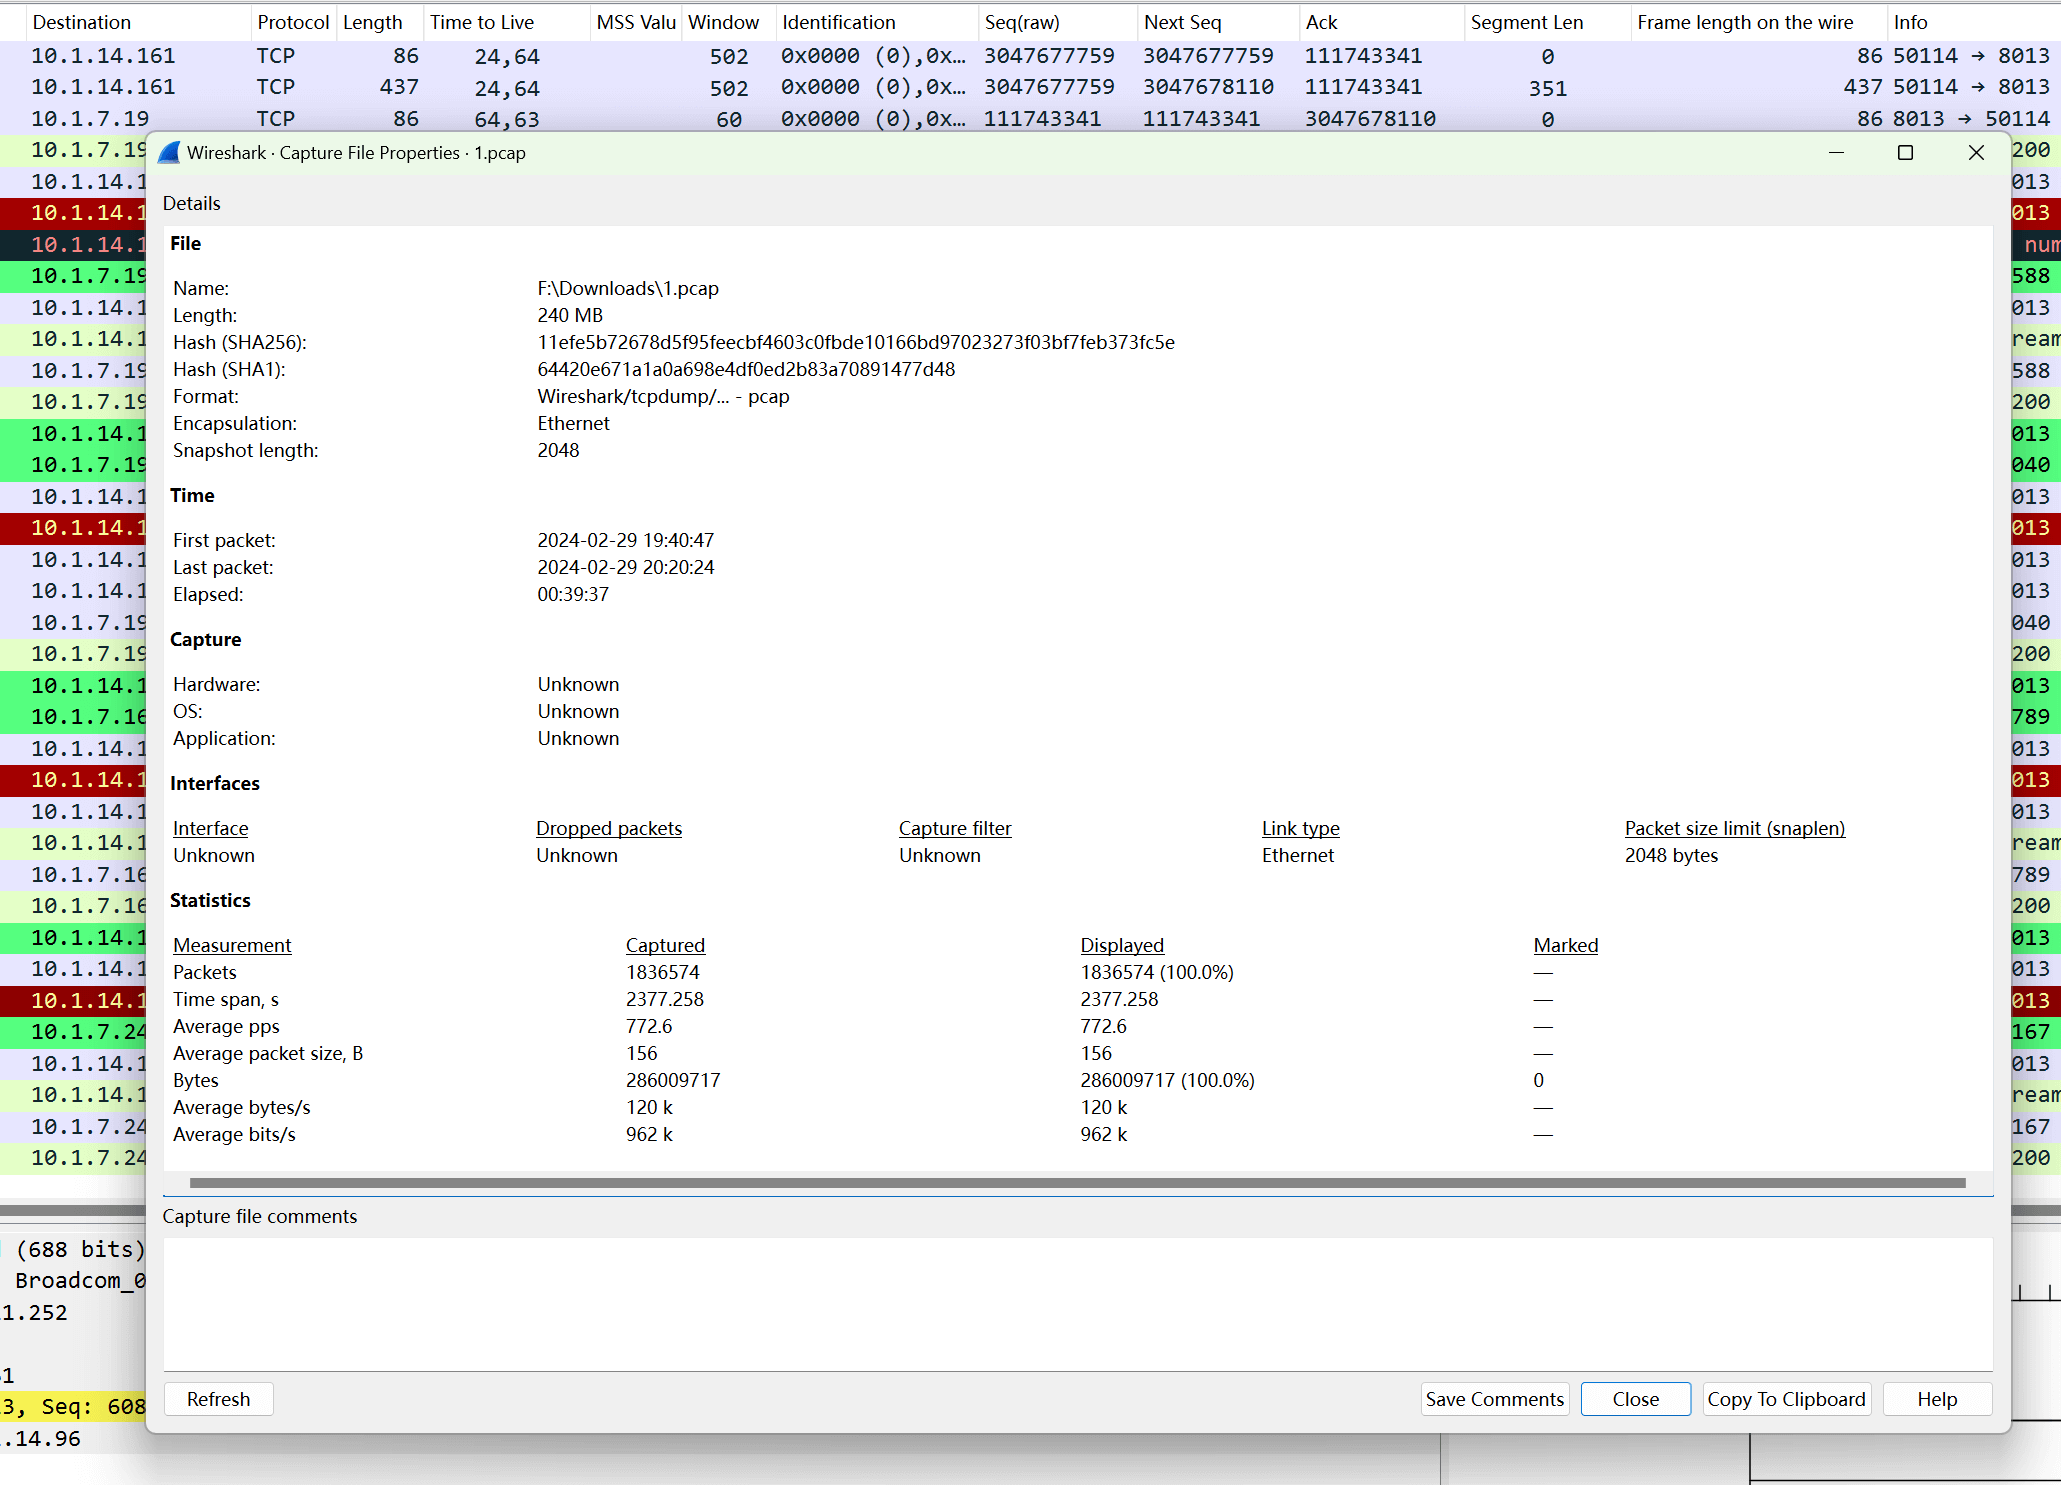The width and height of the screenshot is (2061, 1485).
Task: Click the Captured column heading
Action: tap(665, 945)
